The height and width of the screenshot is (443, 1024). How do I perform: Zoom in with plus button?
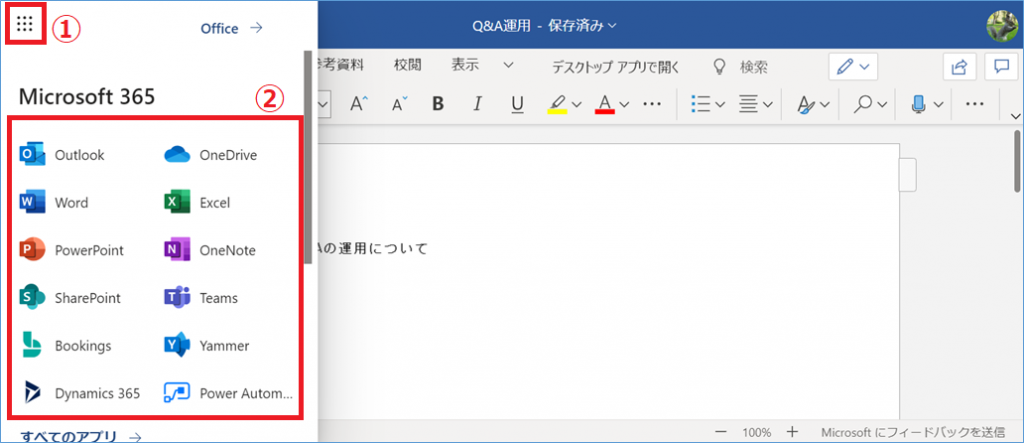coord(792,432)
